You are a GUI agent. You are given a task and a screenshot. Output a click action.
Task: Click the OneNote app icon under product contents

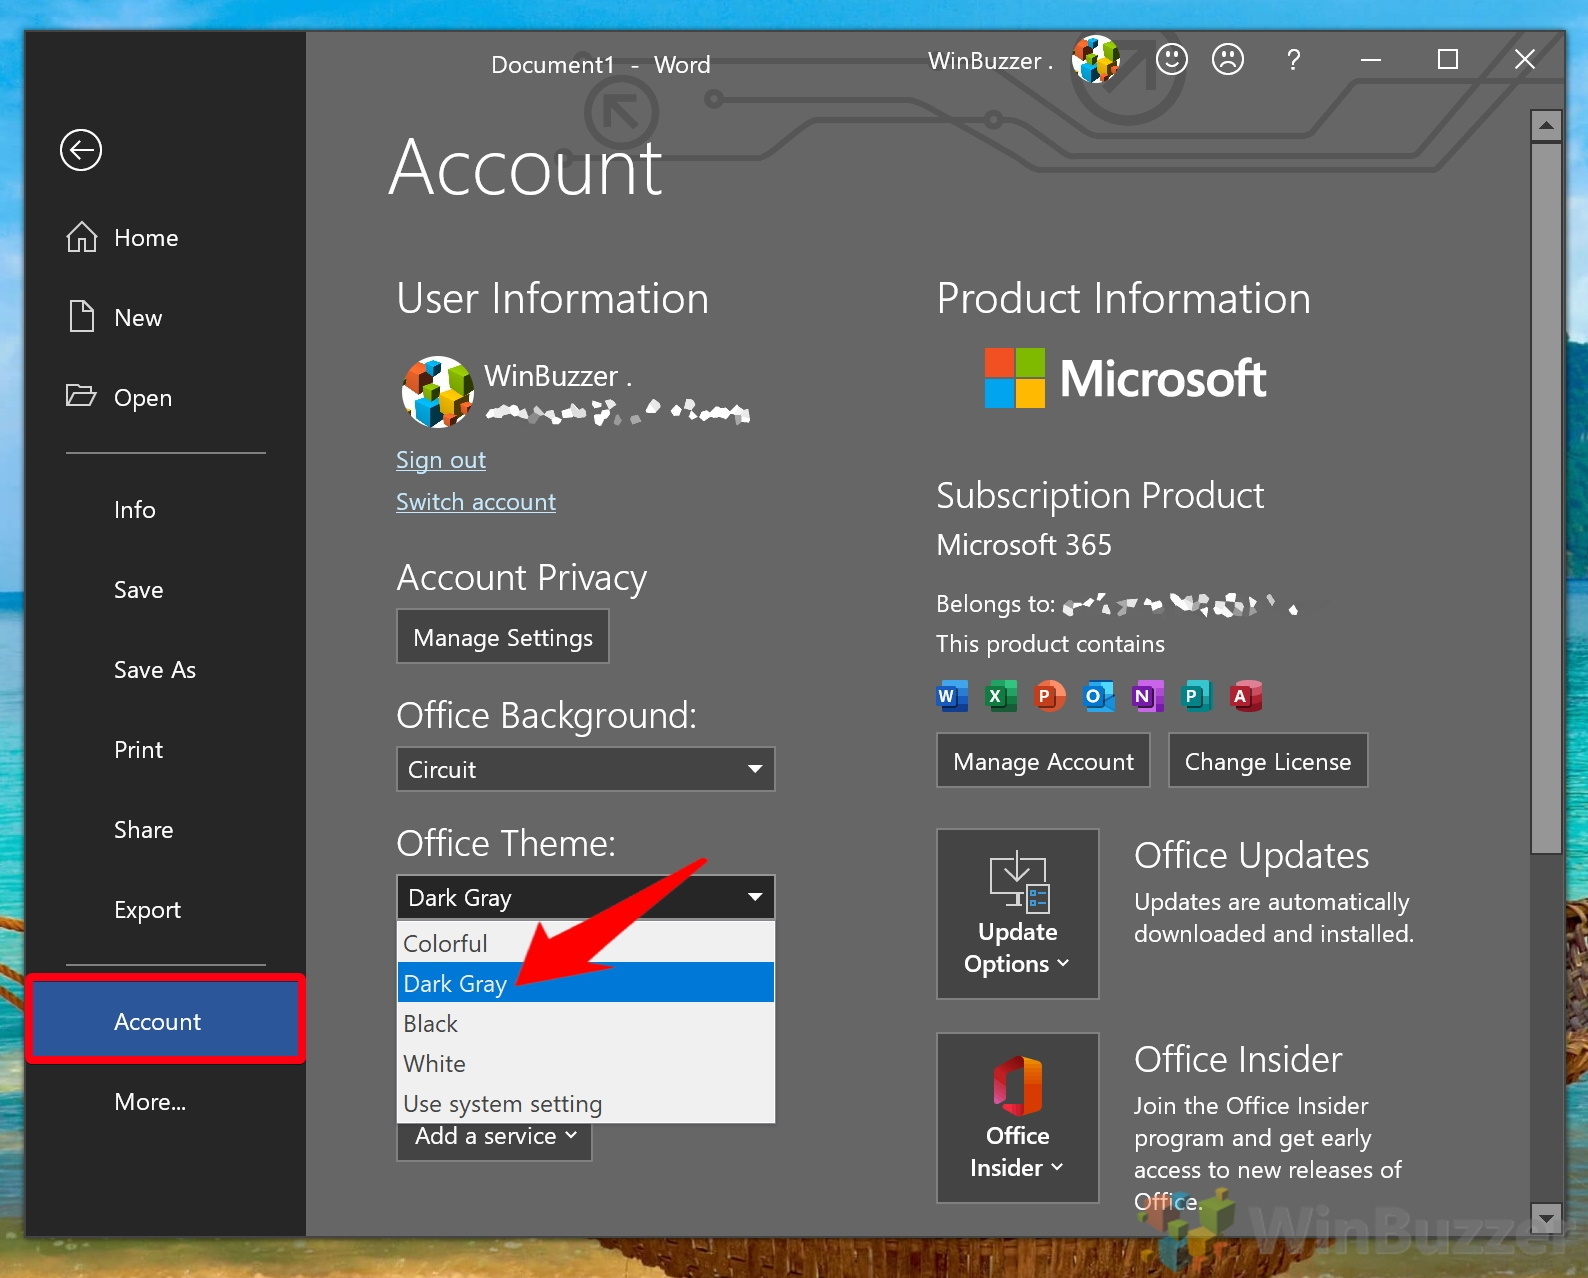click(x=1147, y=696)
